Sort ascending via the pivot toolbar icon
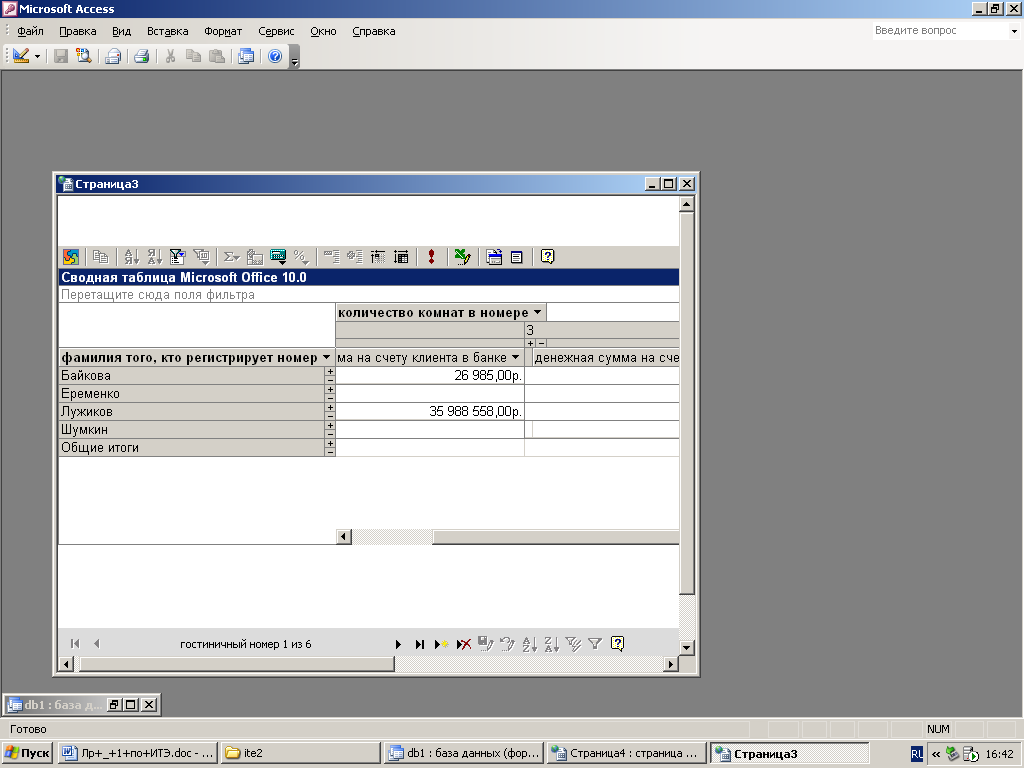 tap(131, 257)
